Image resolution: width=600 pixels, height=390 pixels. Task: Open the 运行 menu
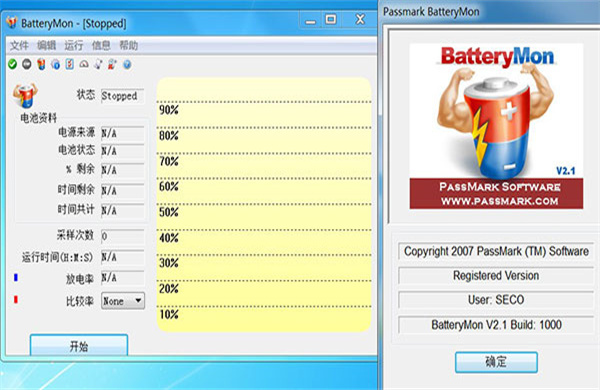click(73, 46)
